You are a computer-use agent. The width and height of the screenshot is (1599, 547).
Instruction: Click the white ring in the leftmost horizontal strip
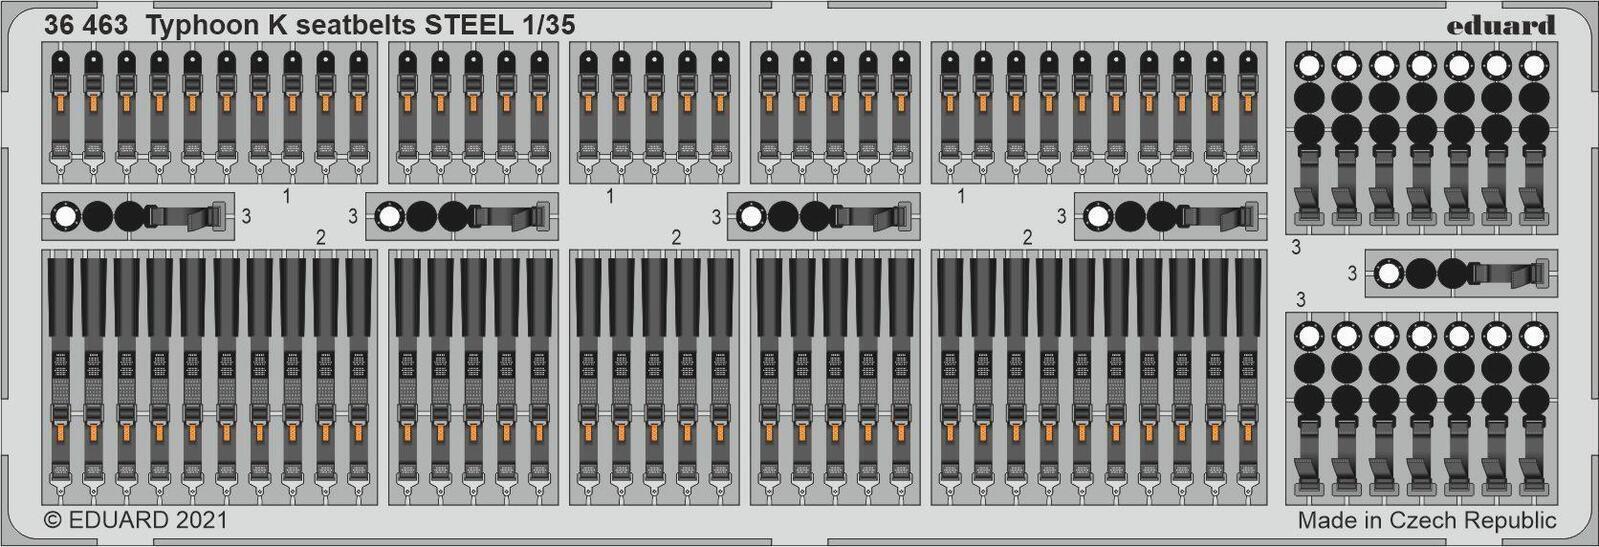[x=65, y=216]
